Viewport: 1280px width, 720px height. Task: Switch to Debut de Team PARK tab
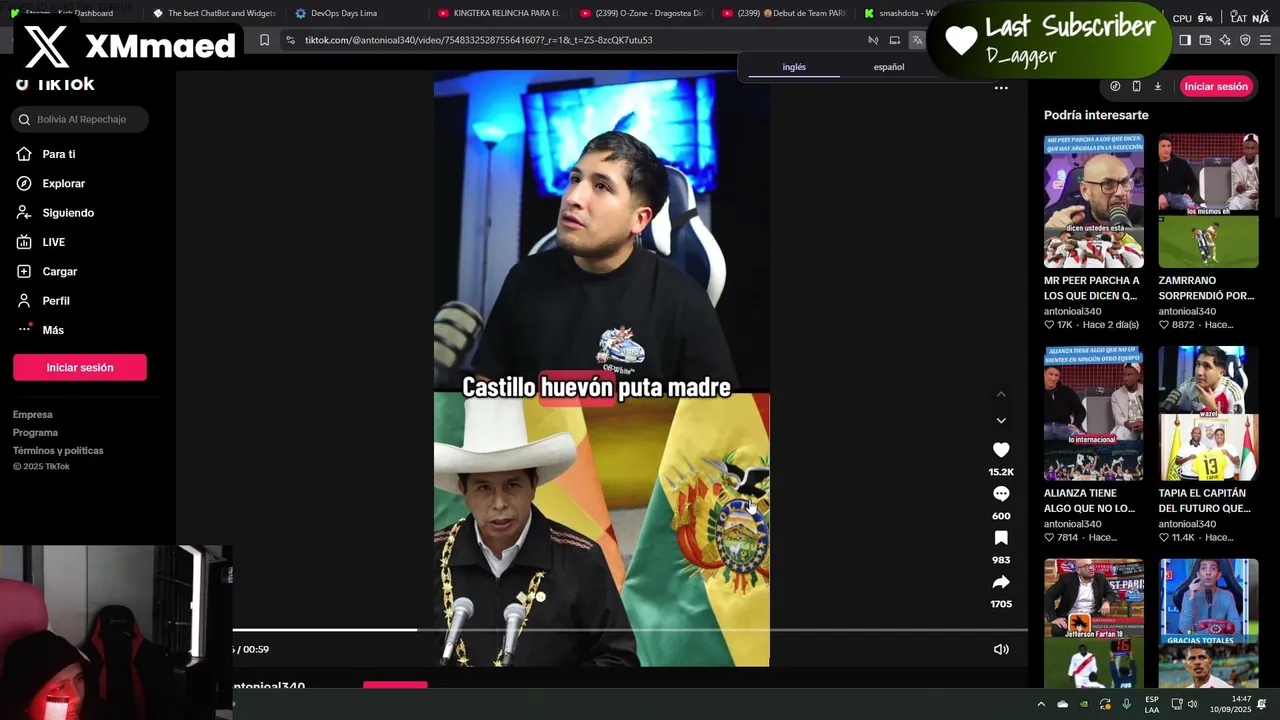(784, 13)
